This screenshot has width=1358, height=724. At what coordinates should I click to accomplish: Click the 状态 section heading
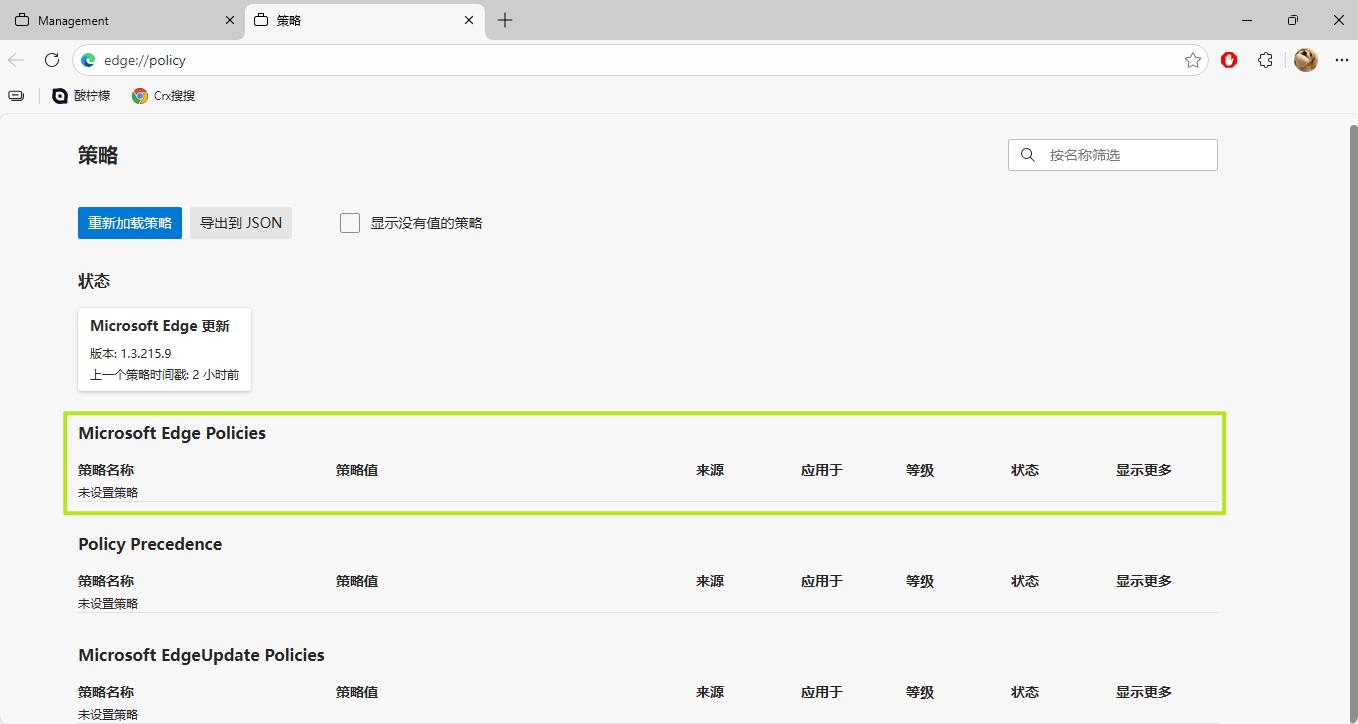point(94,281)
